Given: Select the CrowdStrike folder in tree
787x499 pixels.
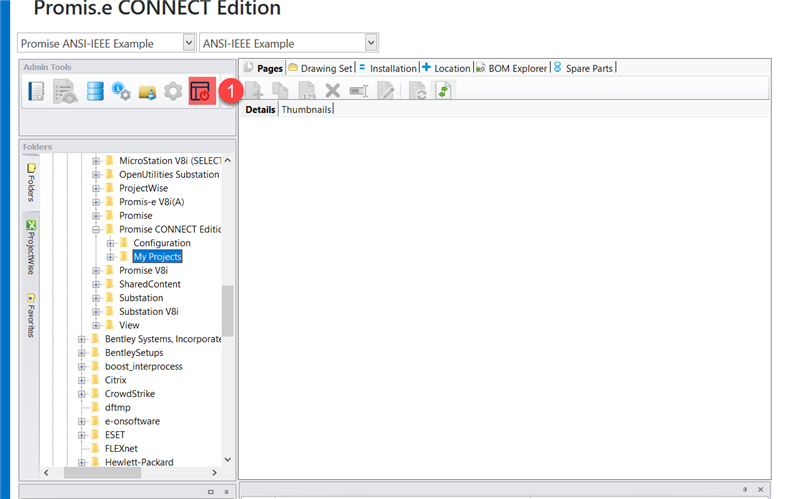Looking at the screenshot, I should click(x=132, y=394).
